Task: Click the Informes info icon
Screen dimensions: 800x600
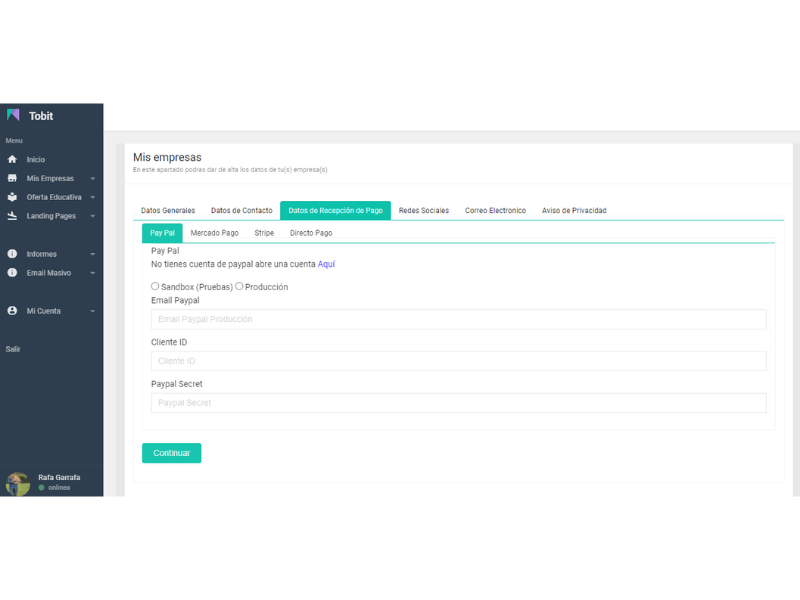Action: point(12,254)
